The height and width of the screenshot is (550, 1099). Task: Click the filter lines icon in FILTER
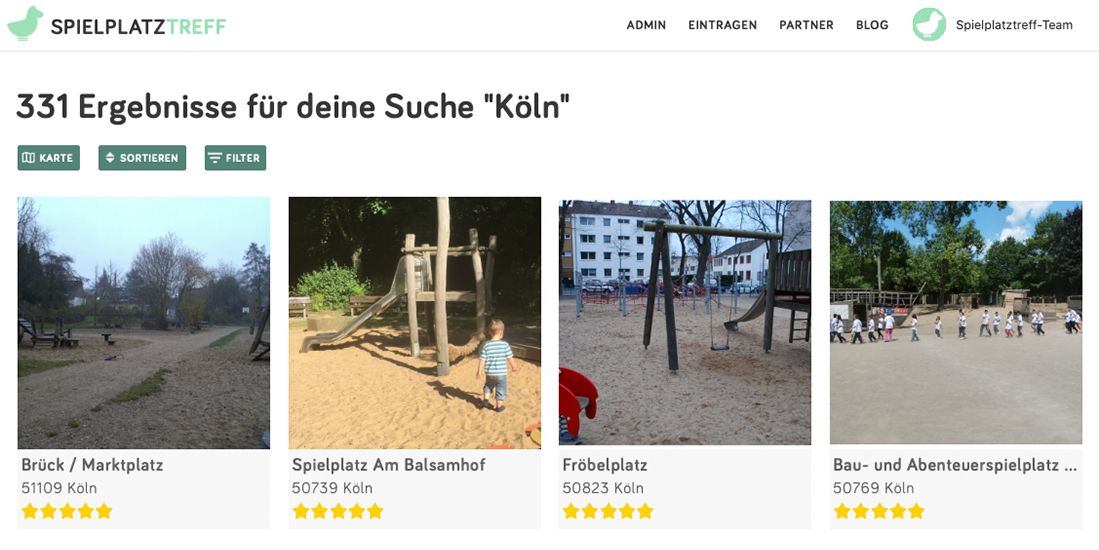coord(215,158)
